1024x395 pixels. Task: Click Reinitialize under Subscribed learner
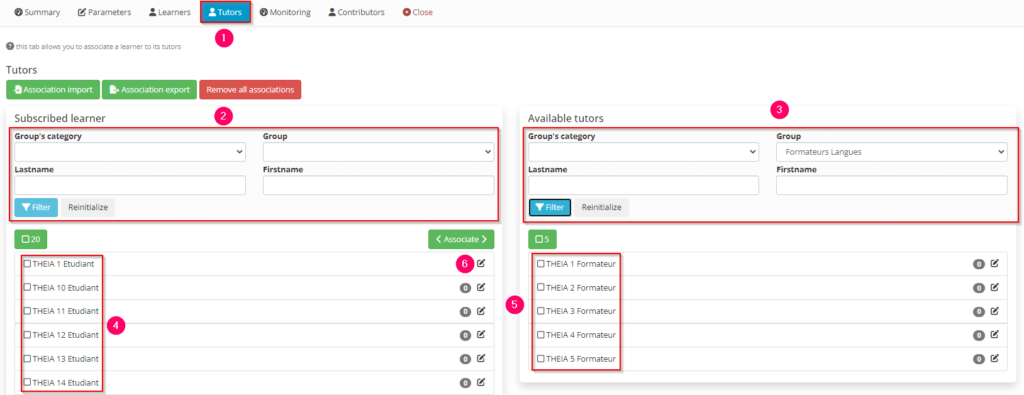(88, 208)
